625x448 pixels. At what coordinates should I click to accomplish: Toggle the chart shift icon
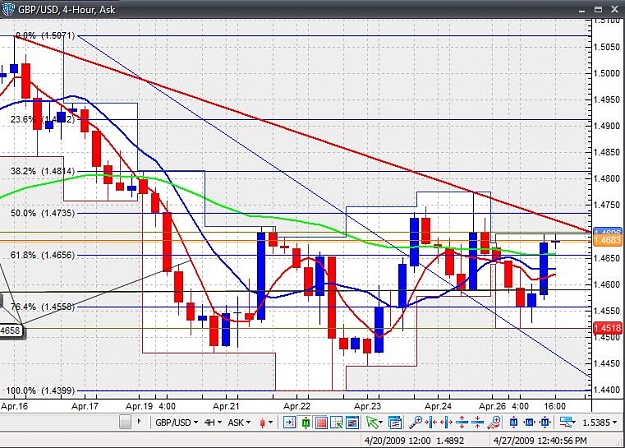(289, 422)
